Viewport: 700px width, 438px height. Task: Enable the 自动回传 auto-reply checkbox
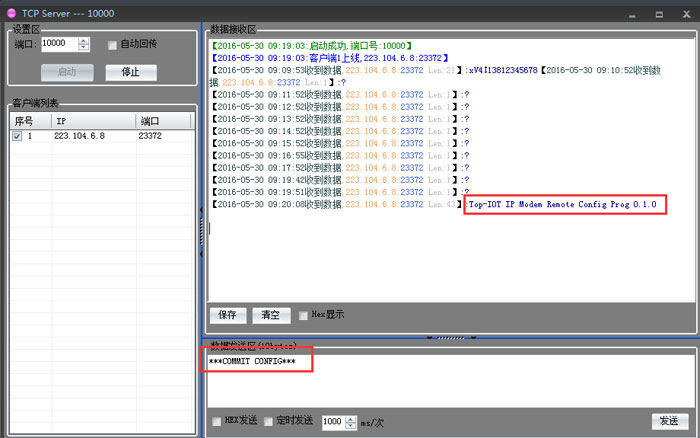click(112, 44)
